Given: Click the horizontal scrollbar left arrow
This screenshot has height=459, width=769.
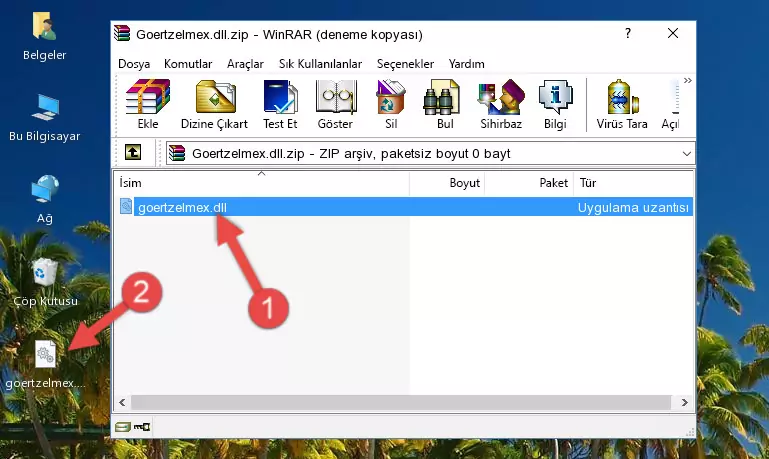Looking at the screenshot, I should 122,403.
